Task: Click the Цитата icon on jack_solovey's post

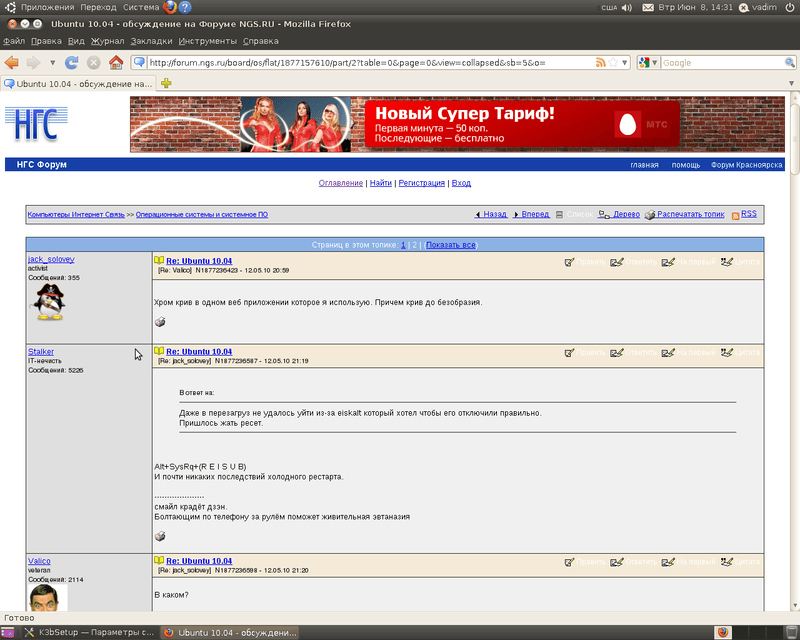Action: tap(727, 262)
